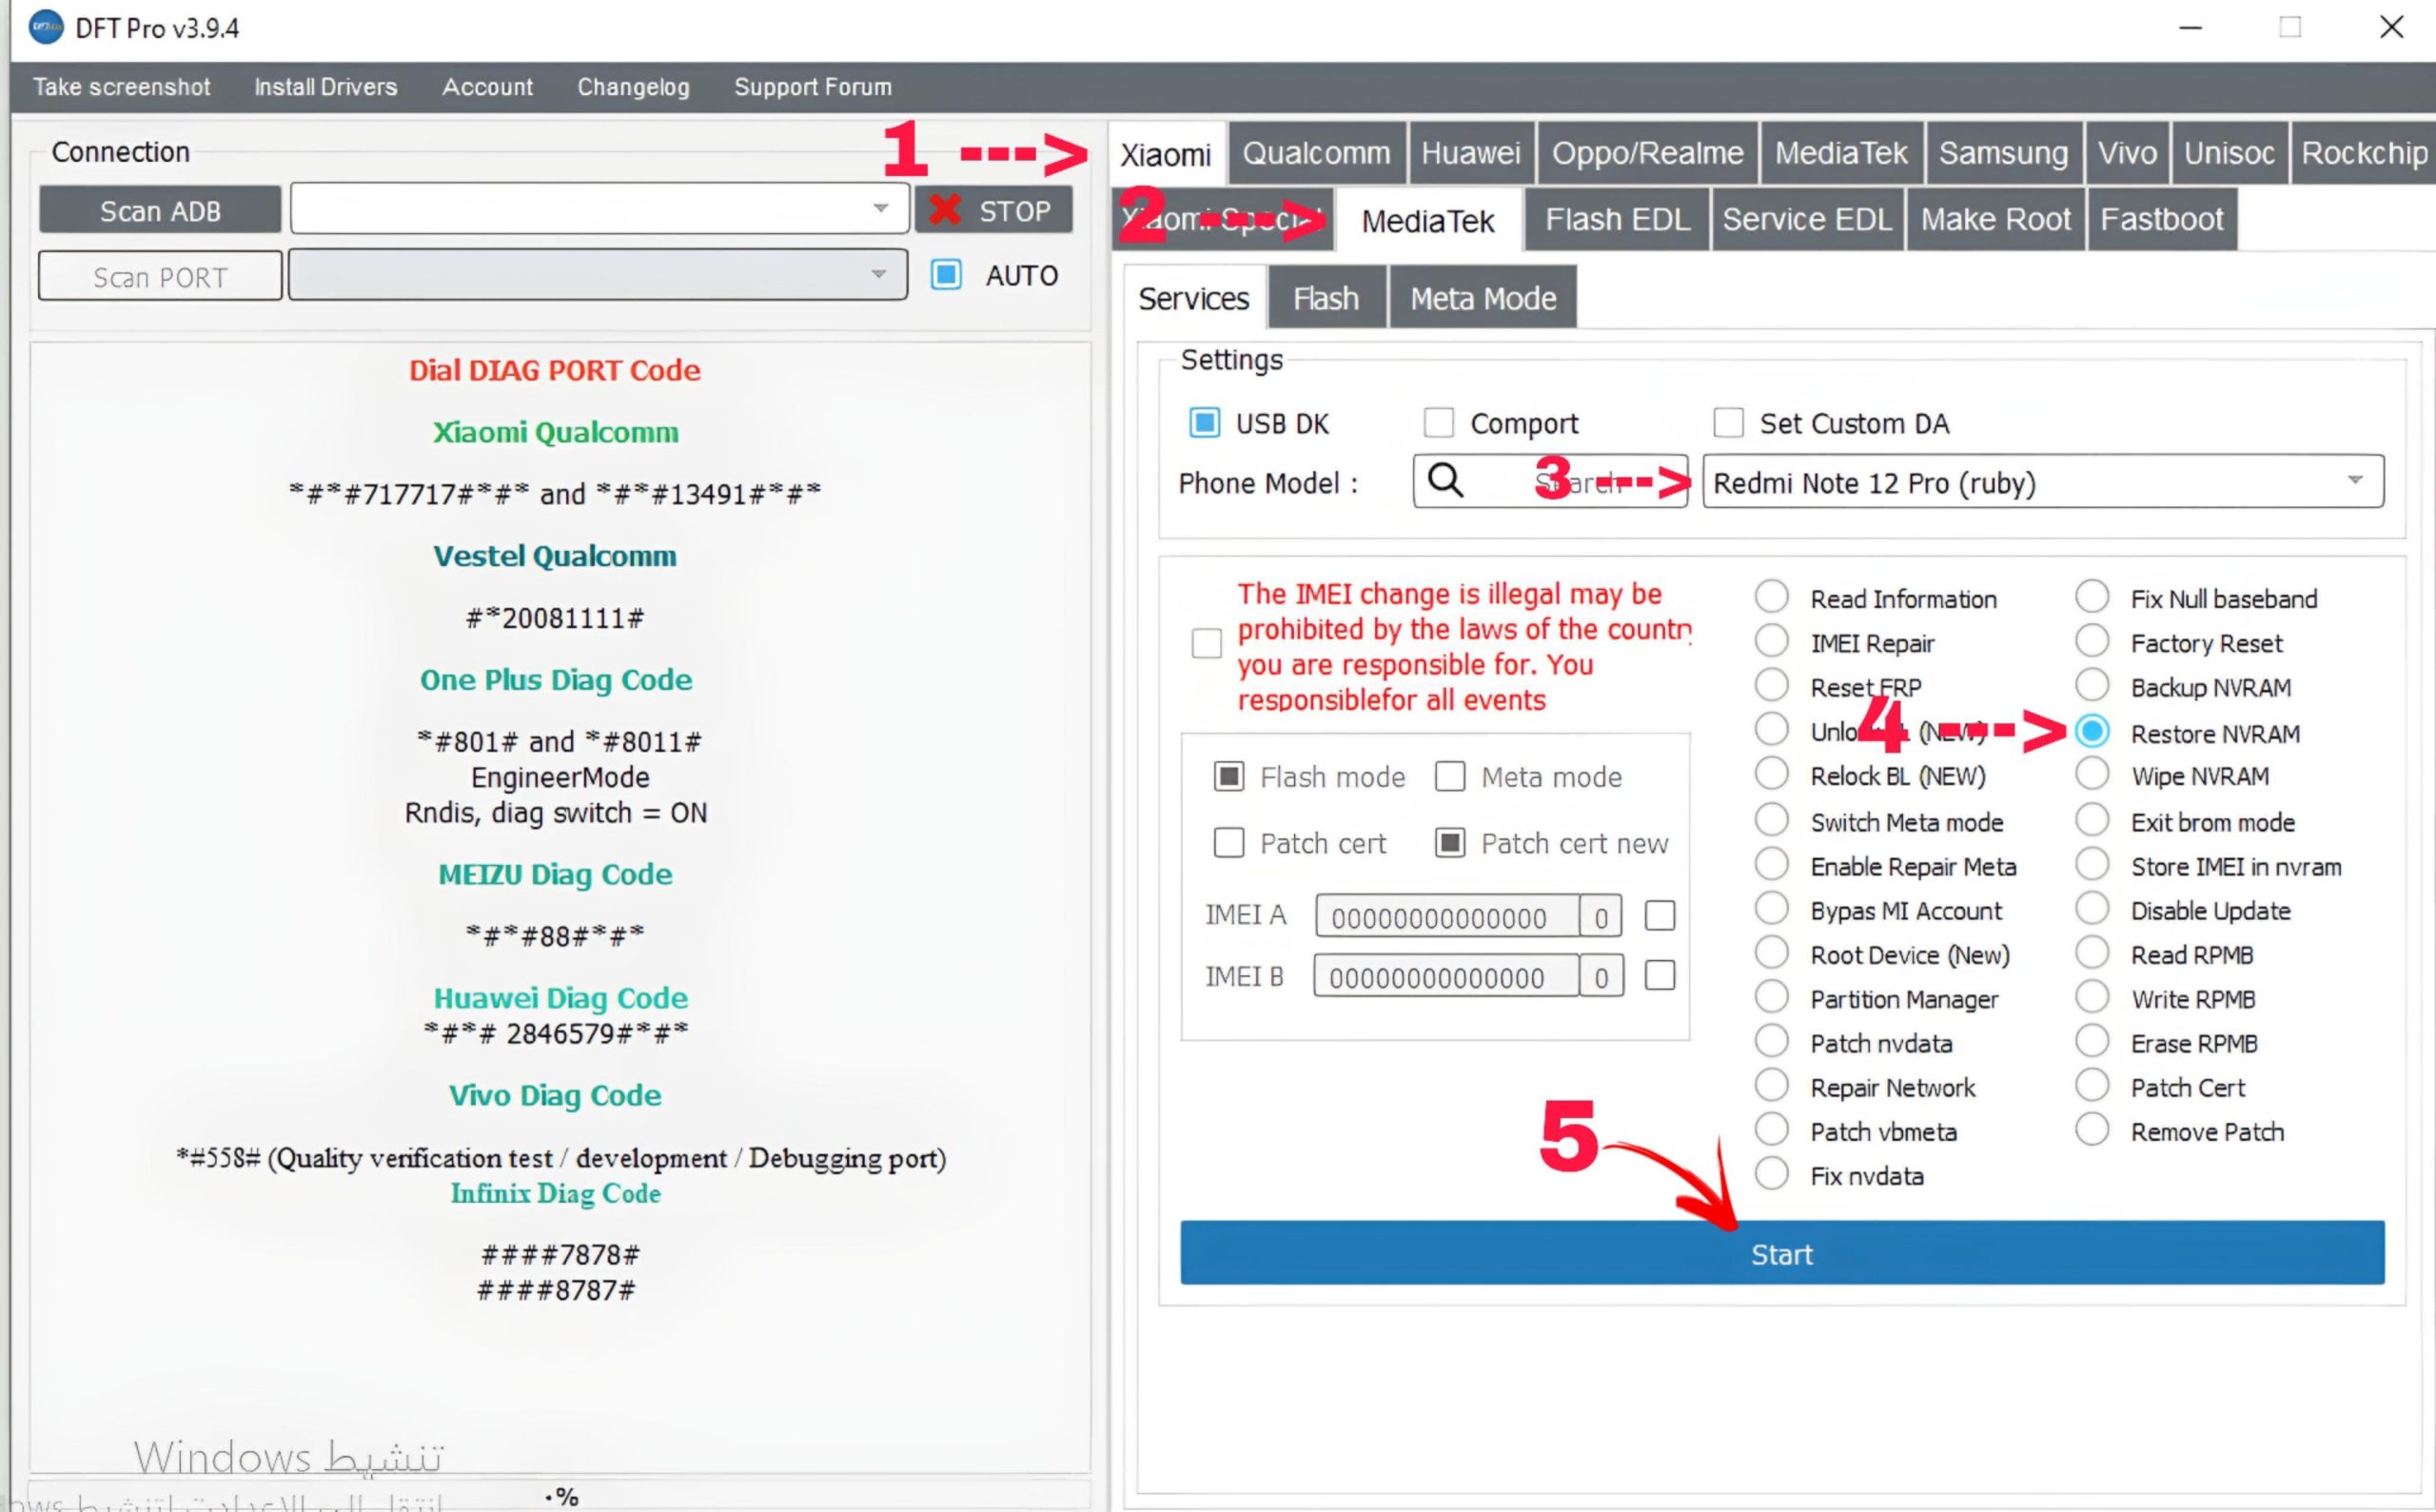2436x1512 pixels.
Task: Enable Set Custom DA checkbox
Action: pyautogui.click(x=1728, y=423)
